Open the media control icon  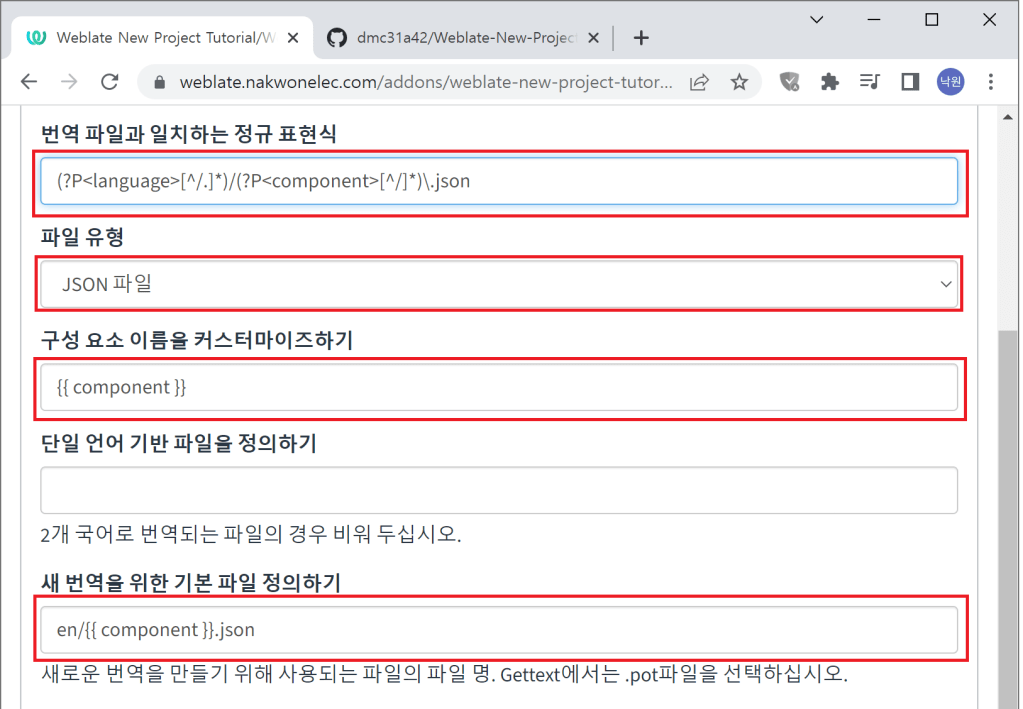point(870,82)
